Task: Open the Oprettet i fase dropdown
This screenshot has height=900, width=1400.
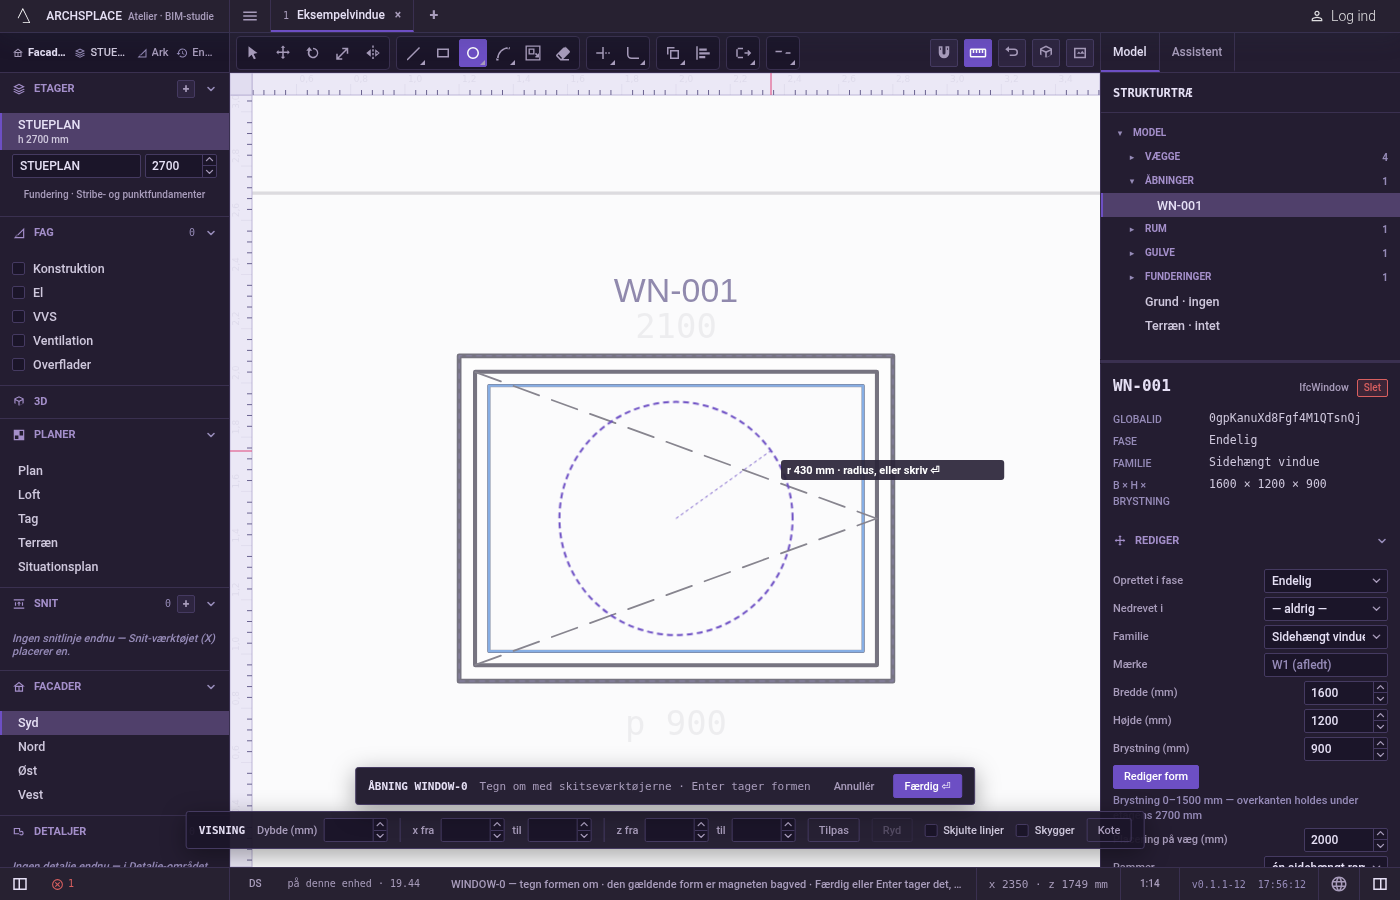Action: (x=1326, y=581)
